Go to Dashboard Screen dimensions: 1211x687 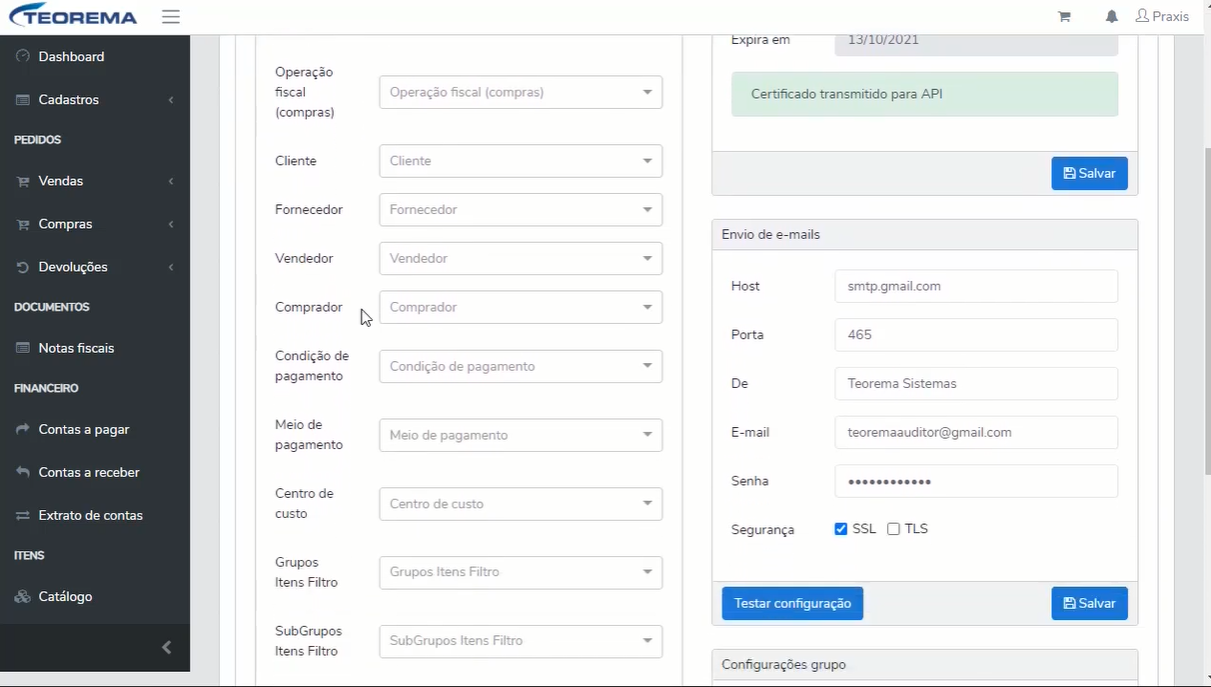point(71,57)
